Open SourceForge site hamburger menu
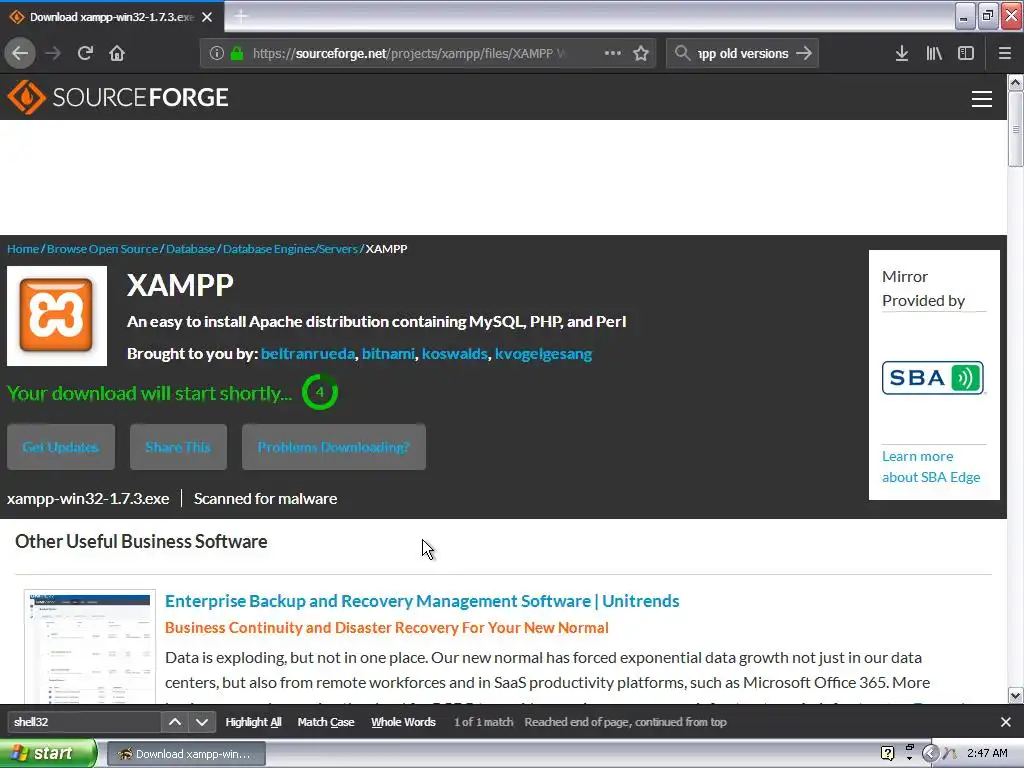Screen dimensions: 1024x768 click(x=982, y=99)
